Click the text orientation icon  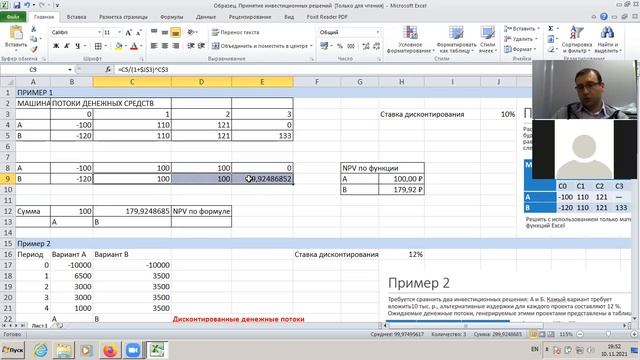(191, 32)
